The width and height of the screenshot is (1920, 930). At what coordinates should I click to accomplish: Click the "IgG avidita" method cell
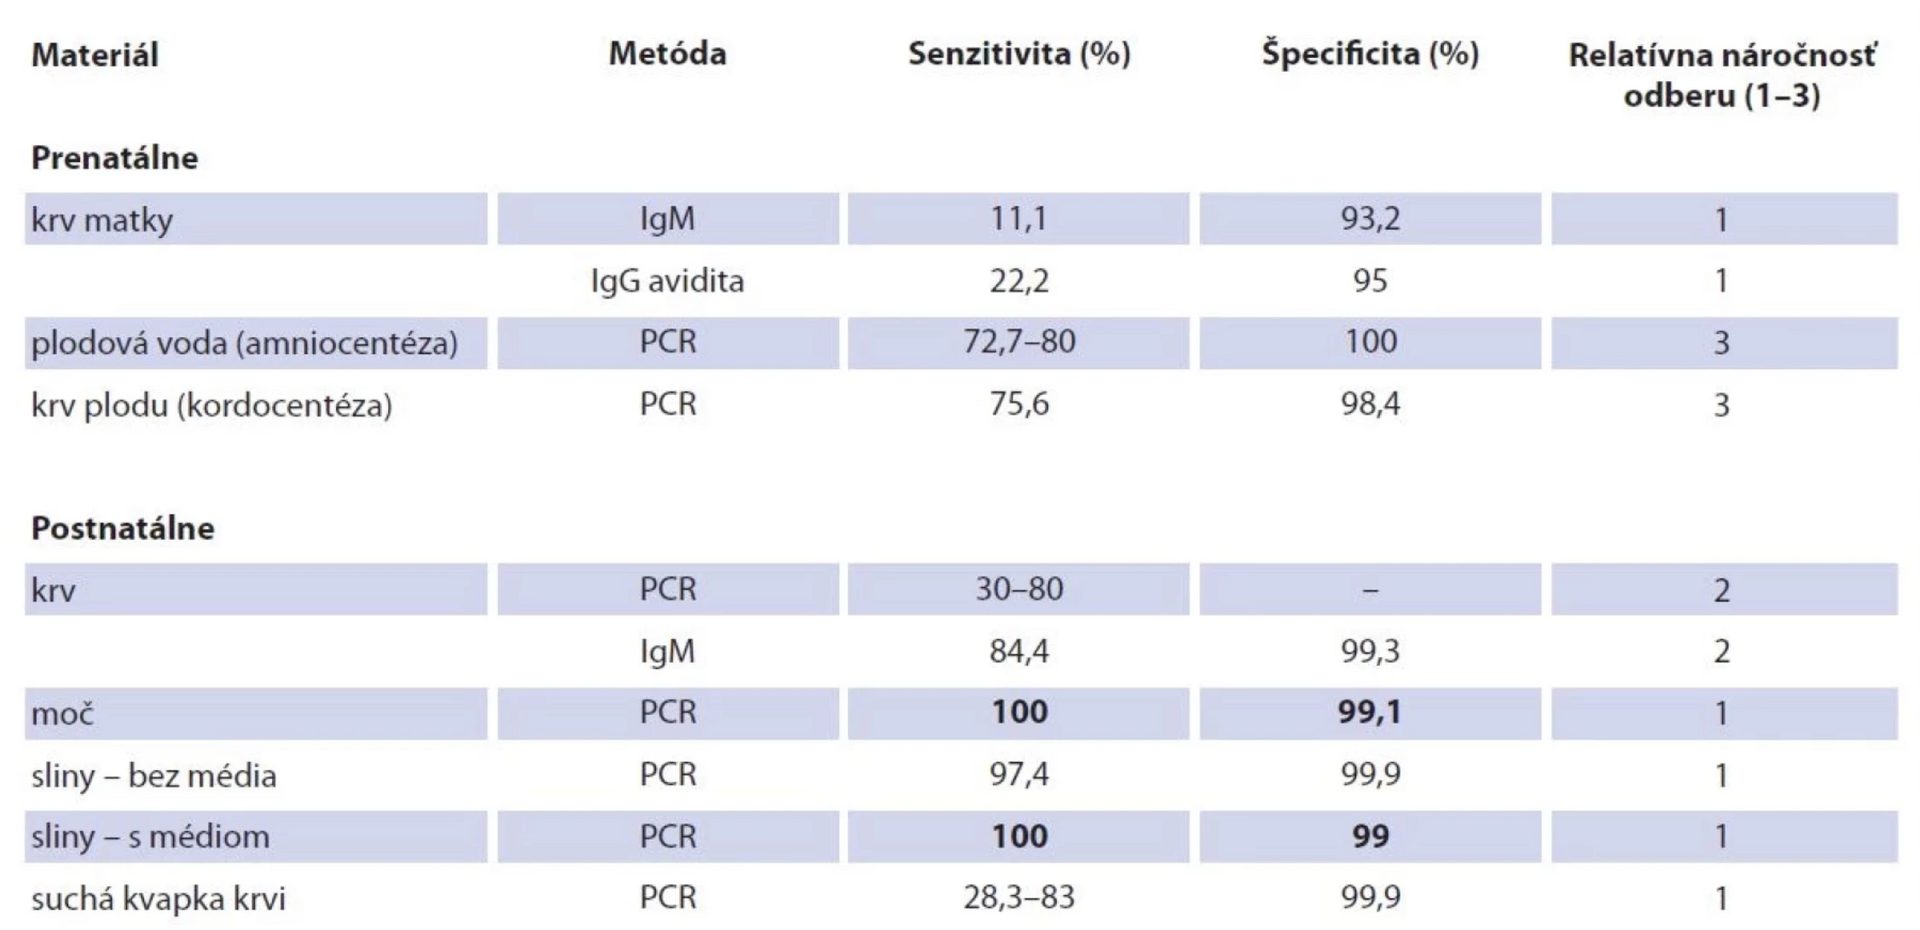(x=667, y=281)
